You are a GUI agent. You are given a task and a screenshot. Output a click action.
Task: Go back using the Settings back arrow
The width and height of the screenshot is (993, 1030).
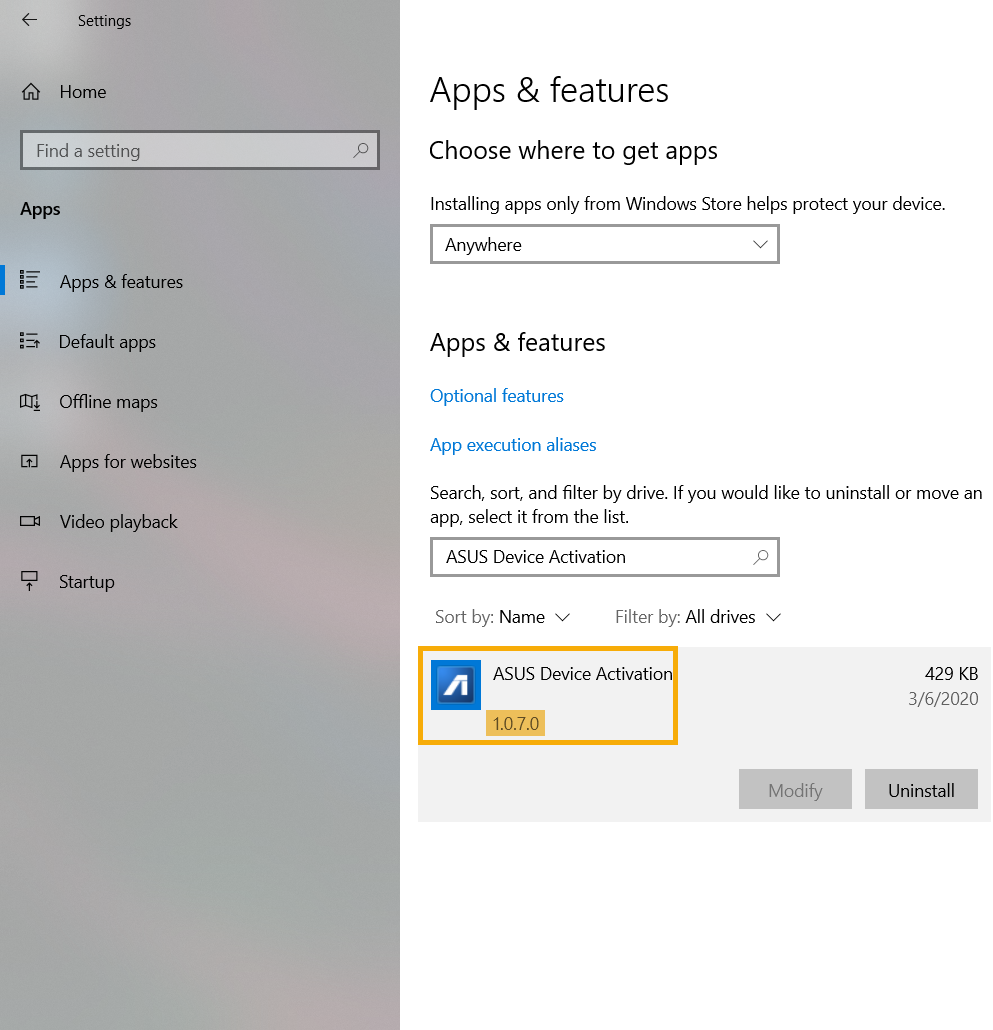(x=30, y=20)
